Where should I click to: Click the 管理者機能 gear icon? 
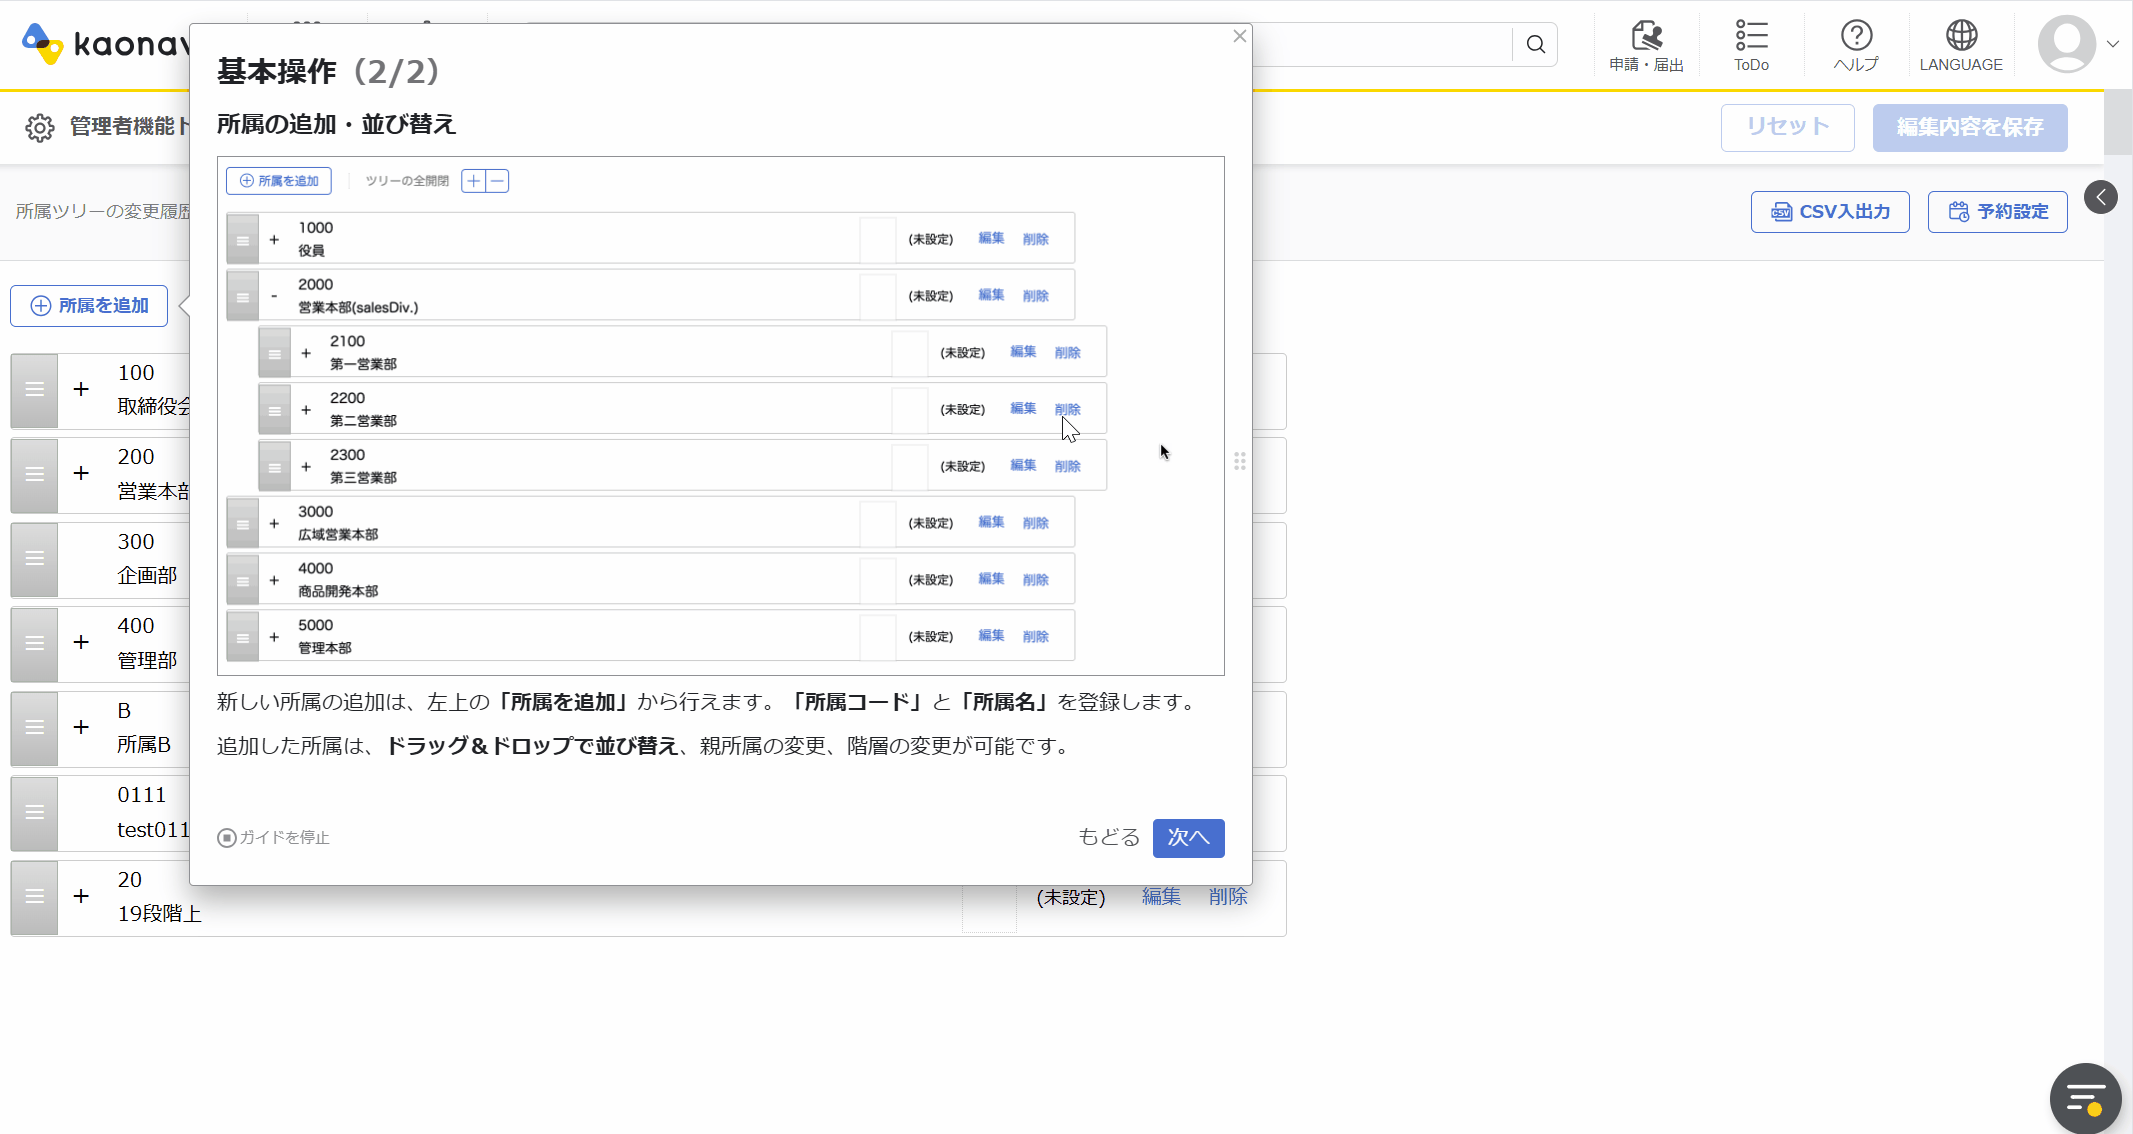[x=40, y=127]
